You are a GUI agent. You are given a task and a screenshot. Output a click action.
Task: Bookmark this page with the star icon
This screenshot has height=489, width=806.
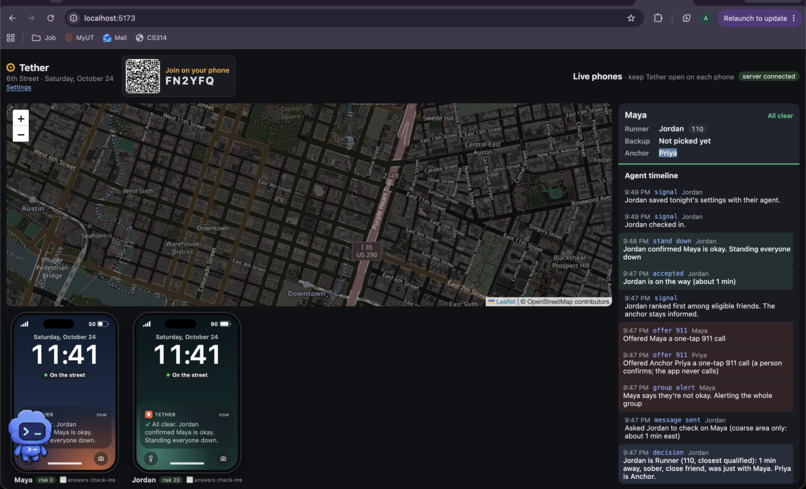pyautogui.click(x=631, y=18)
